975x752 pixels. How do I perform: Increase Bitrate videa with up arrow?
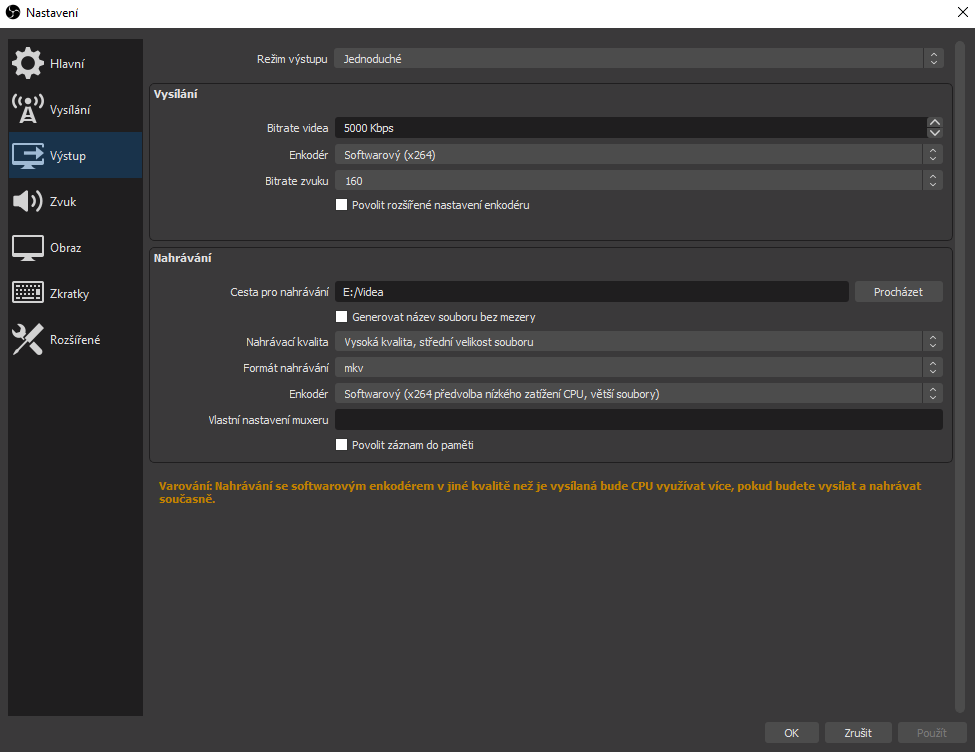pos(935,123)
